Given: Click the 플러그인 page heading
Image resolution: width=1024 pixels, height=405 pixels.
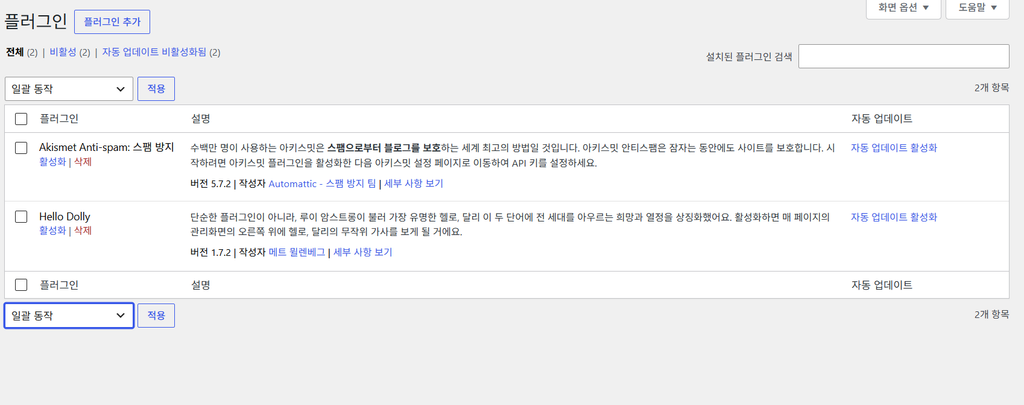Looking at the screenshot, I should point(35,22).
